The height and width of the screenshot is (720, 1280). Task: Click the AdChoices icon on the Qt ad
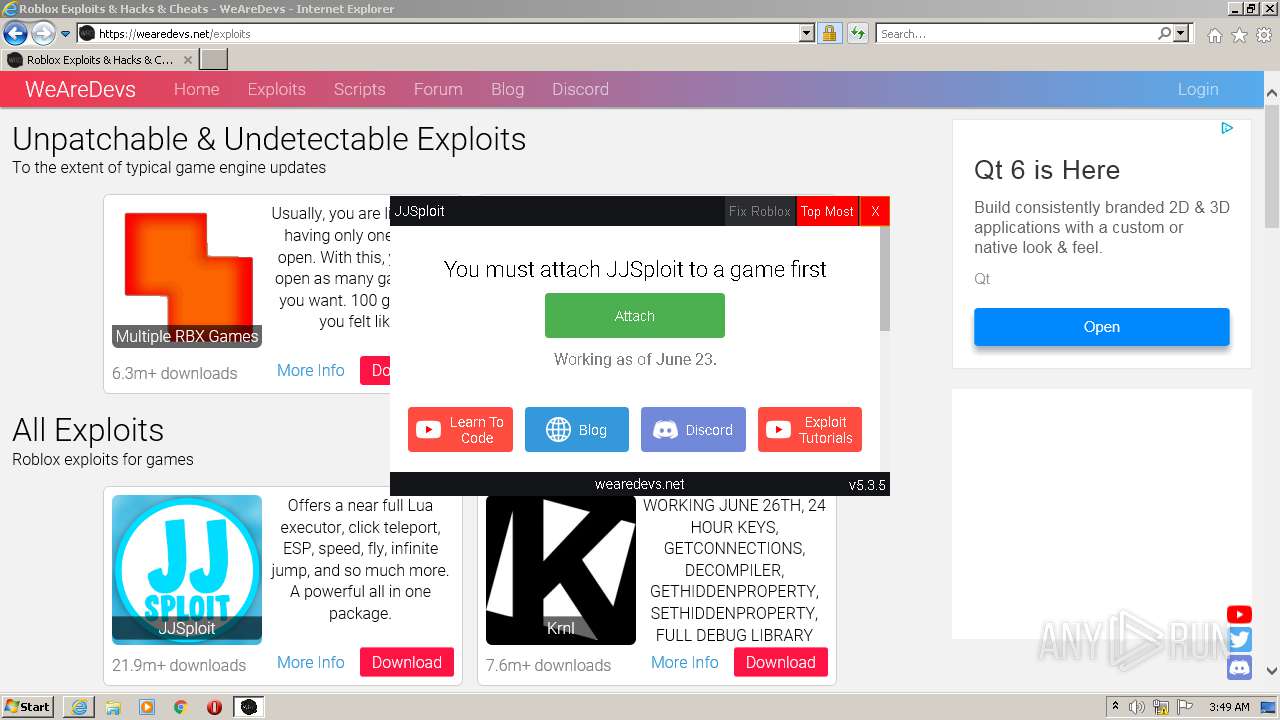point(1227,128)
